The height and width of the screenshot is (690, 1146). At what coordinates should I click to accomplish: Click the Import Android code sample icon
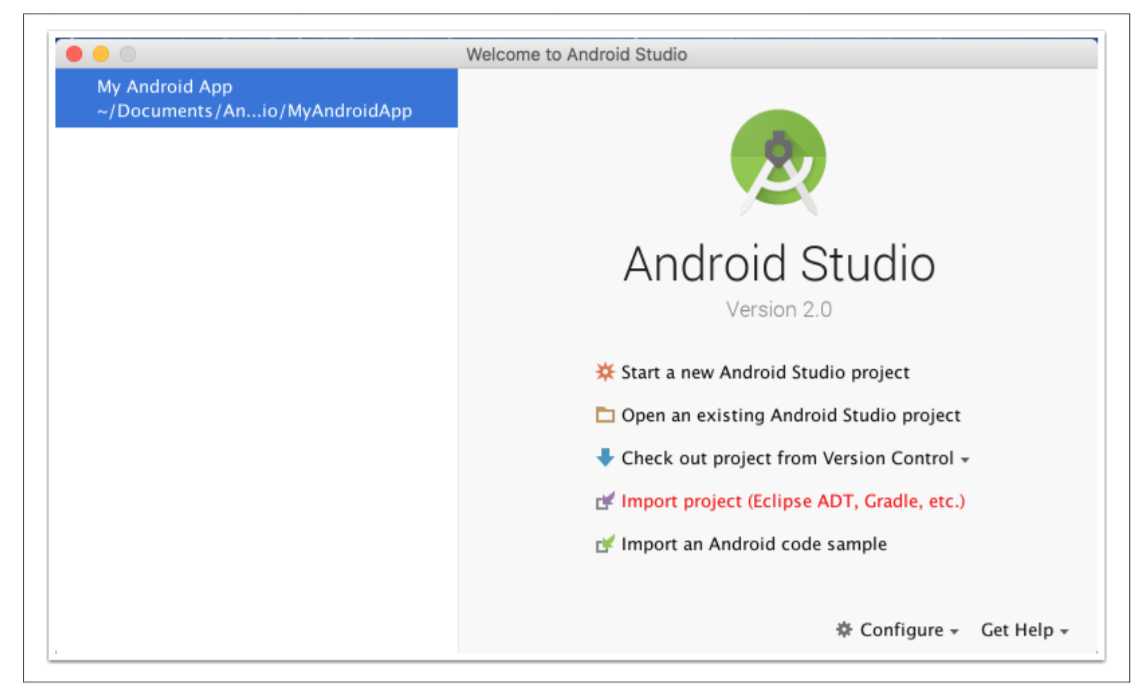[604, 544]
